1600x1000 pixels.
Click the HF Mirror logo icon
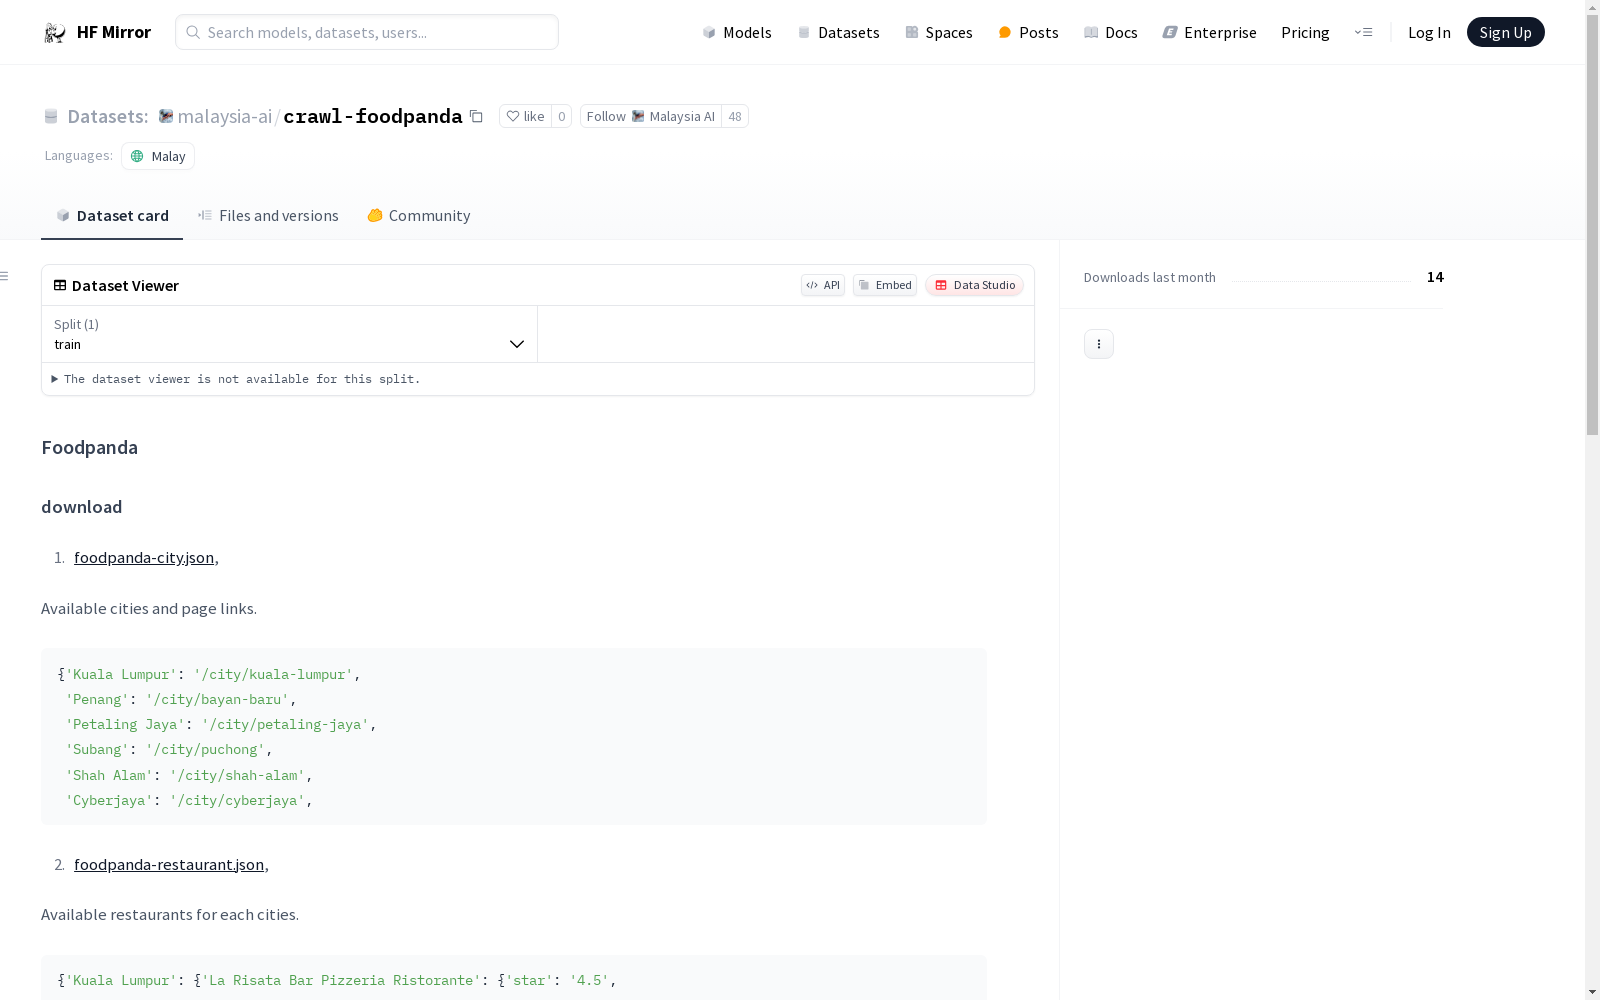click(55, 33)
